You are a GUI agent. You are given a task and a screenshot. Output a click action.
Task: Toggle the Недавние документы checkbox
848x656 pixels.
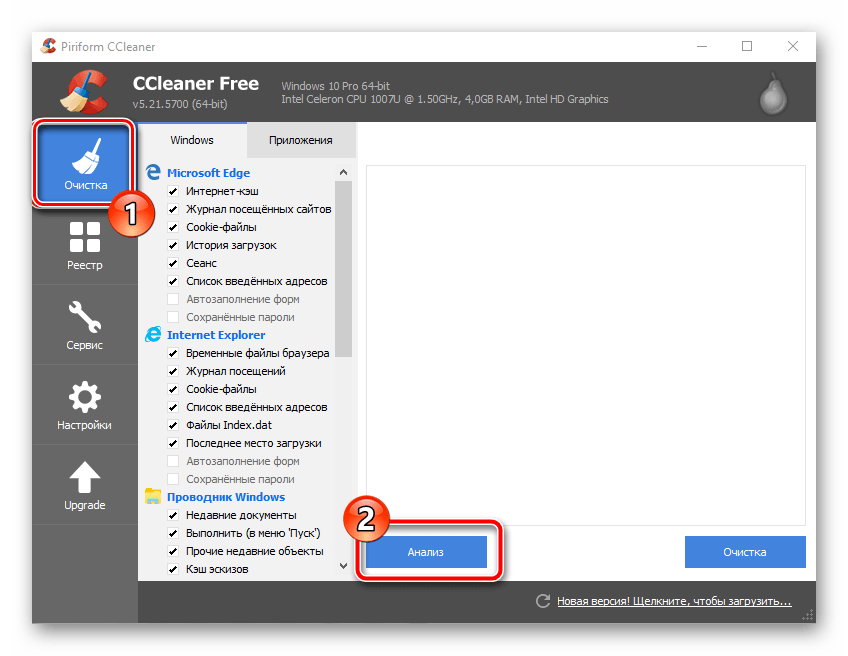click(x=173, y=515)
